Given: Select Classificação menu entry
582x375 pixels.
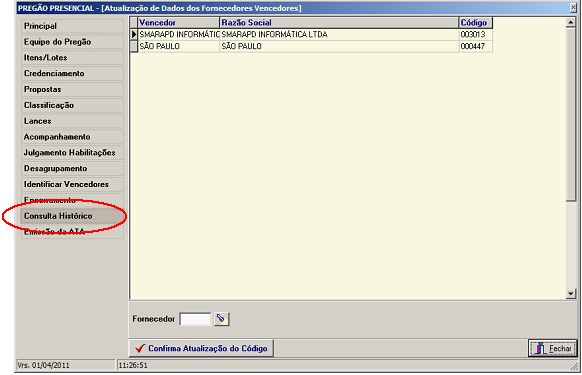Looking at the screenshot, I should tap(72, 105).
